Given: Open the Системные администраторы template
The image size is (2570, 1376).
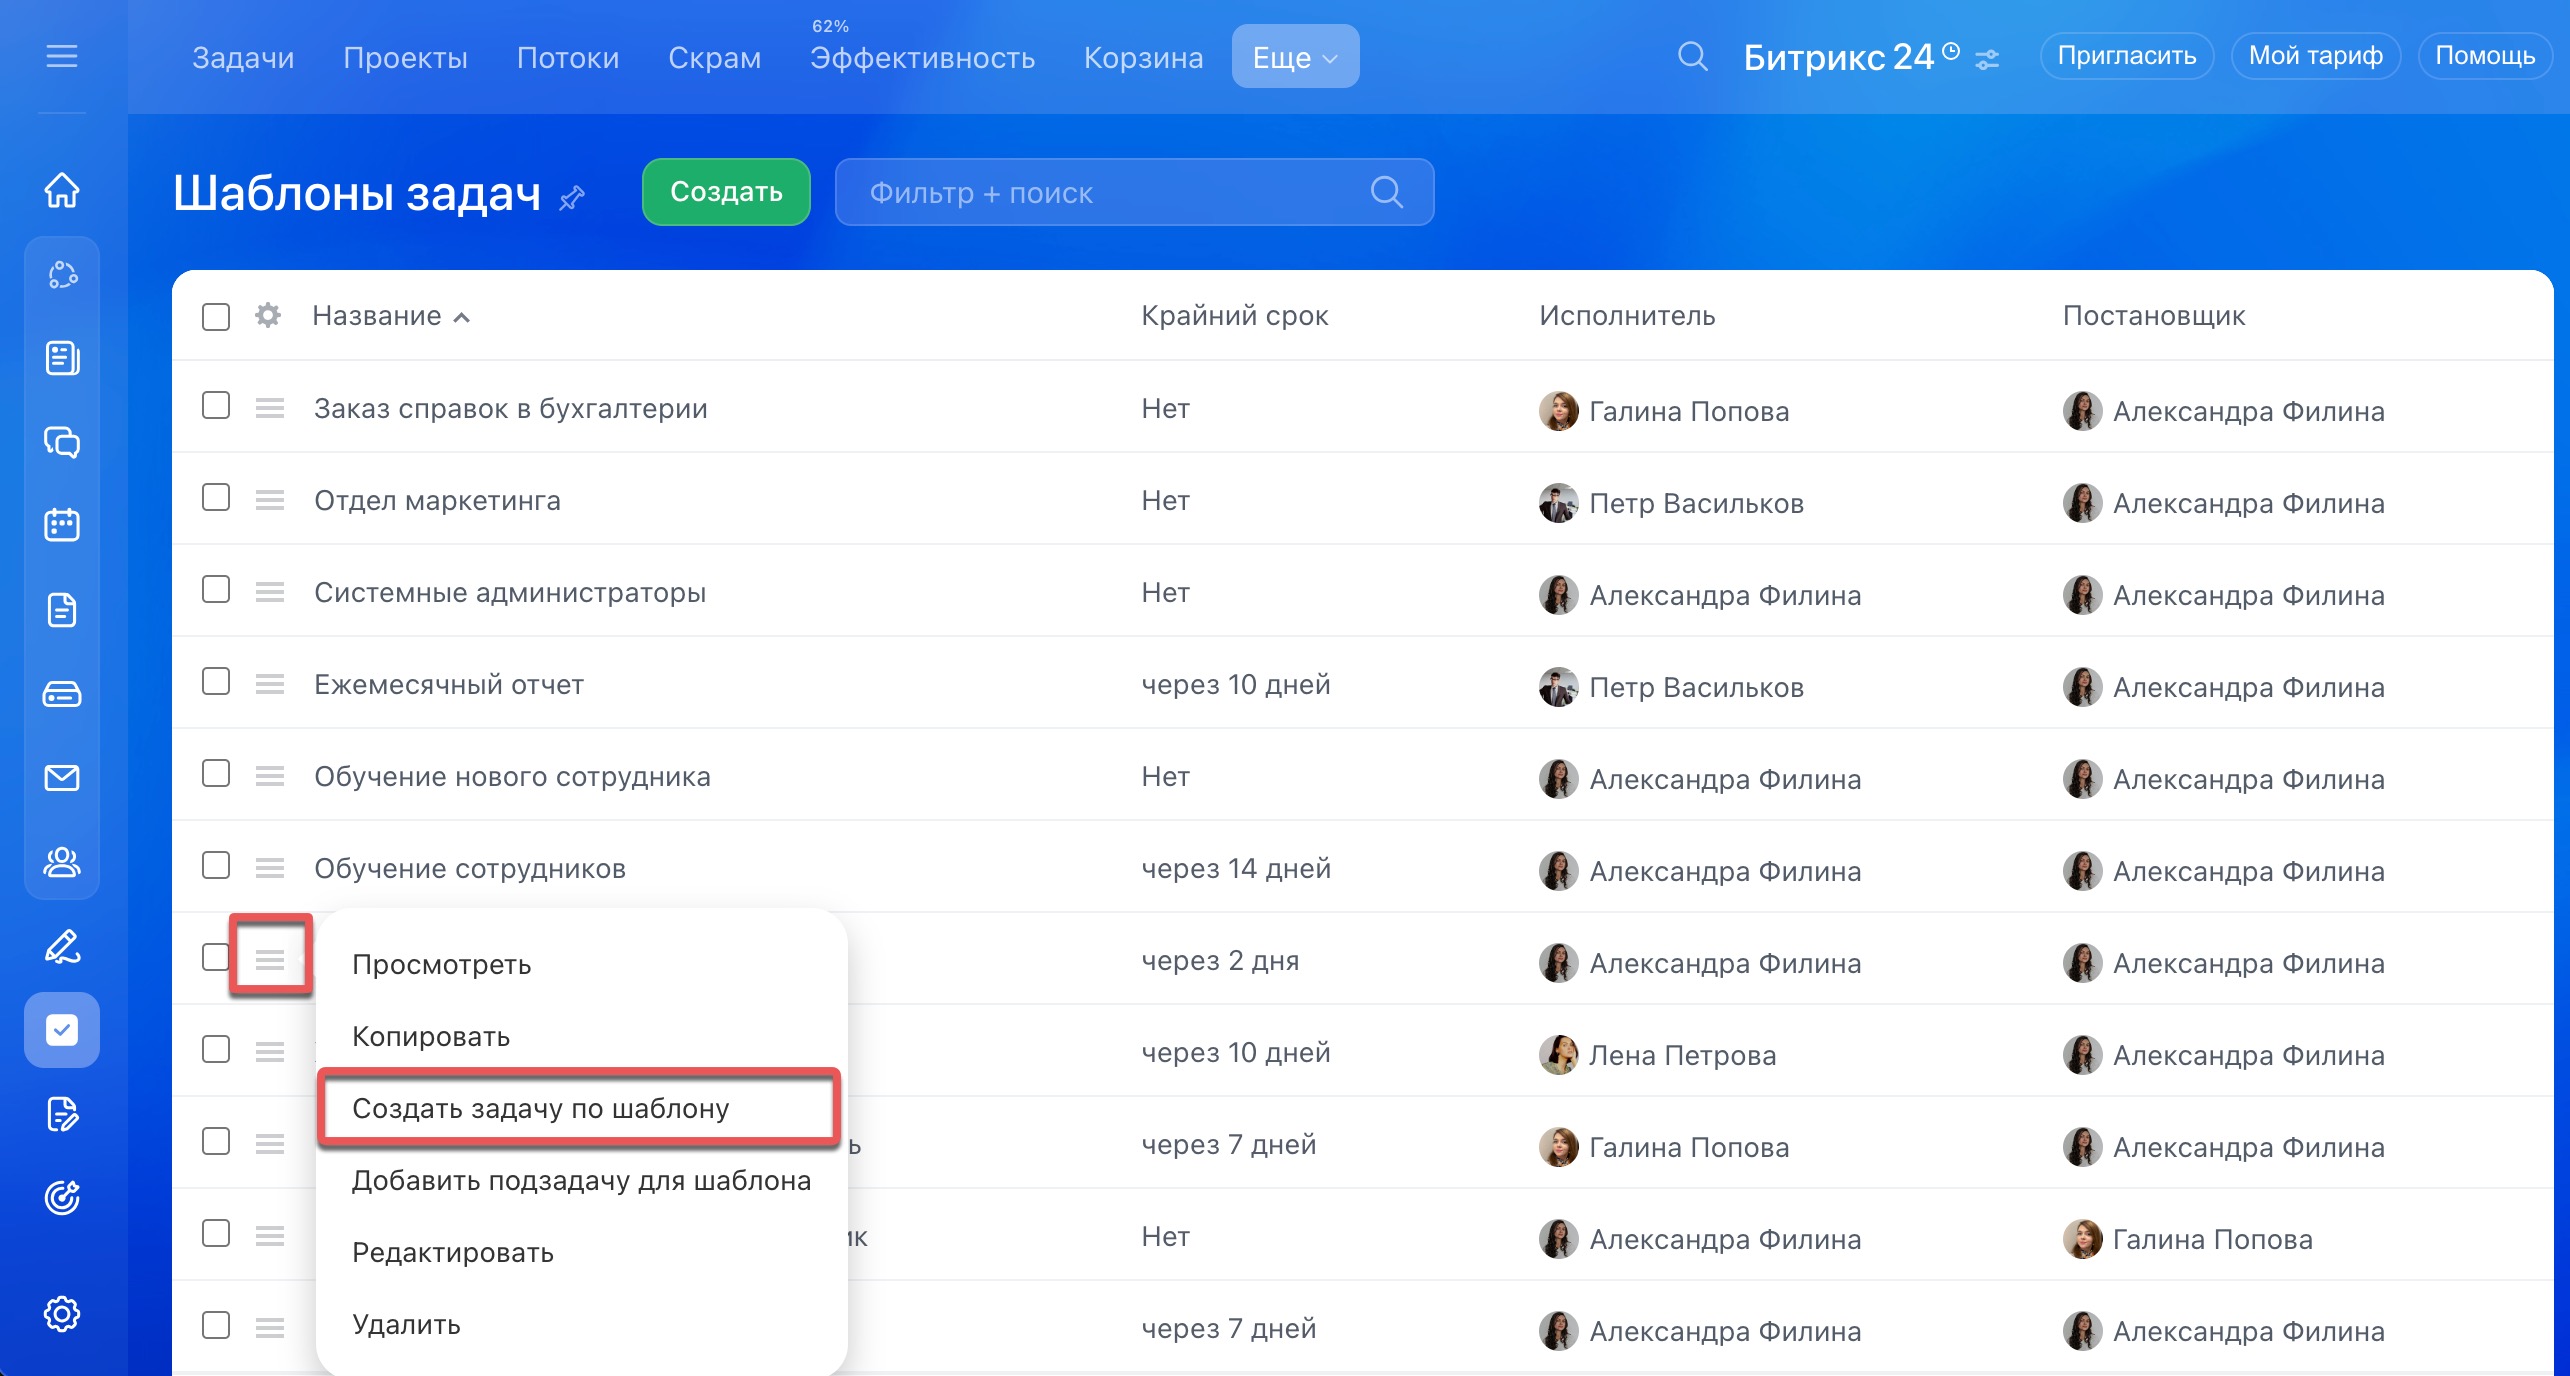Looking at the screenshot, I should (x=510, y=592).
